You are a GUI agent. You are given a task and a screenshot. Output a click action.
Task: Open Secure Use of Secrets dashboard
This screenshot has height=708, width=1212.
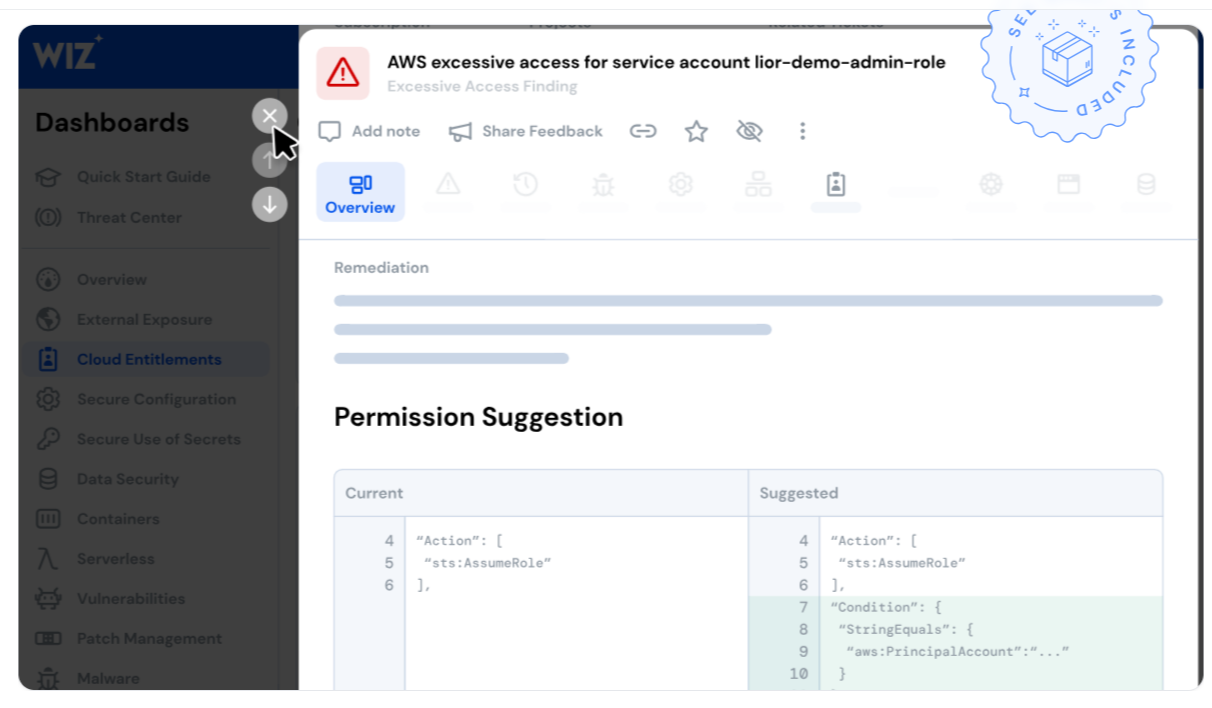click(x=158, y=439)
